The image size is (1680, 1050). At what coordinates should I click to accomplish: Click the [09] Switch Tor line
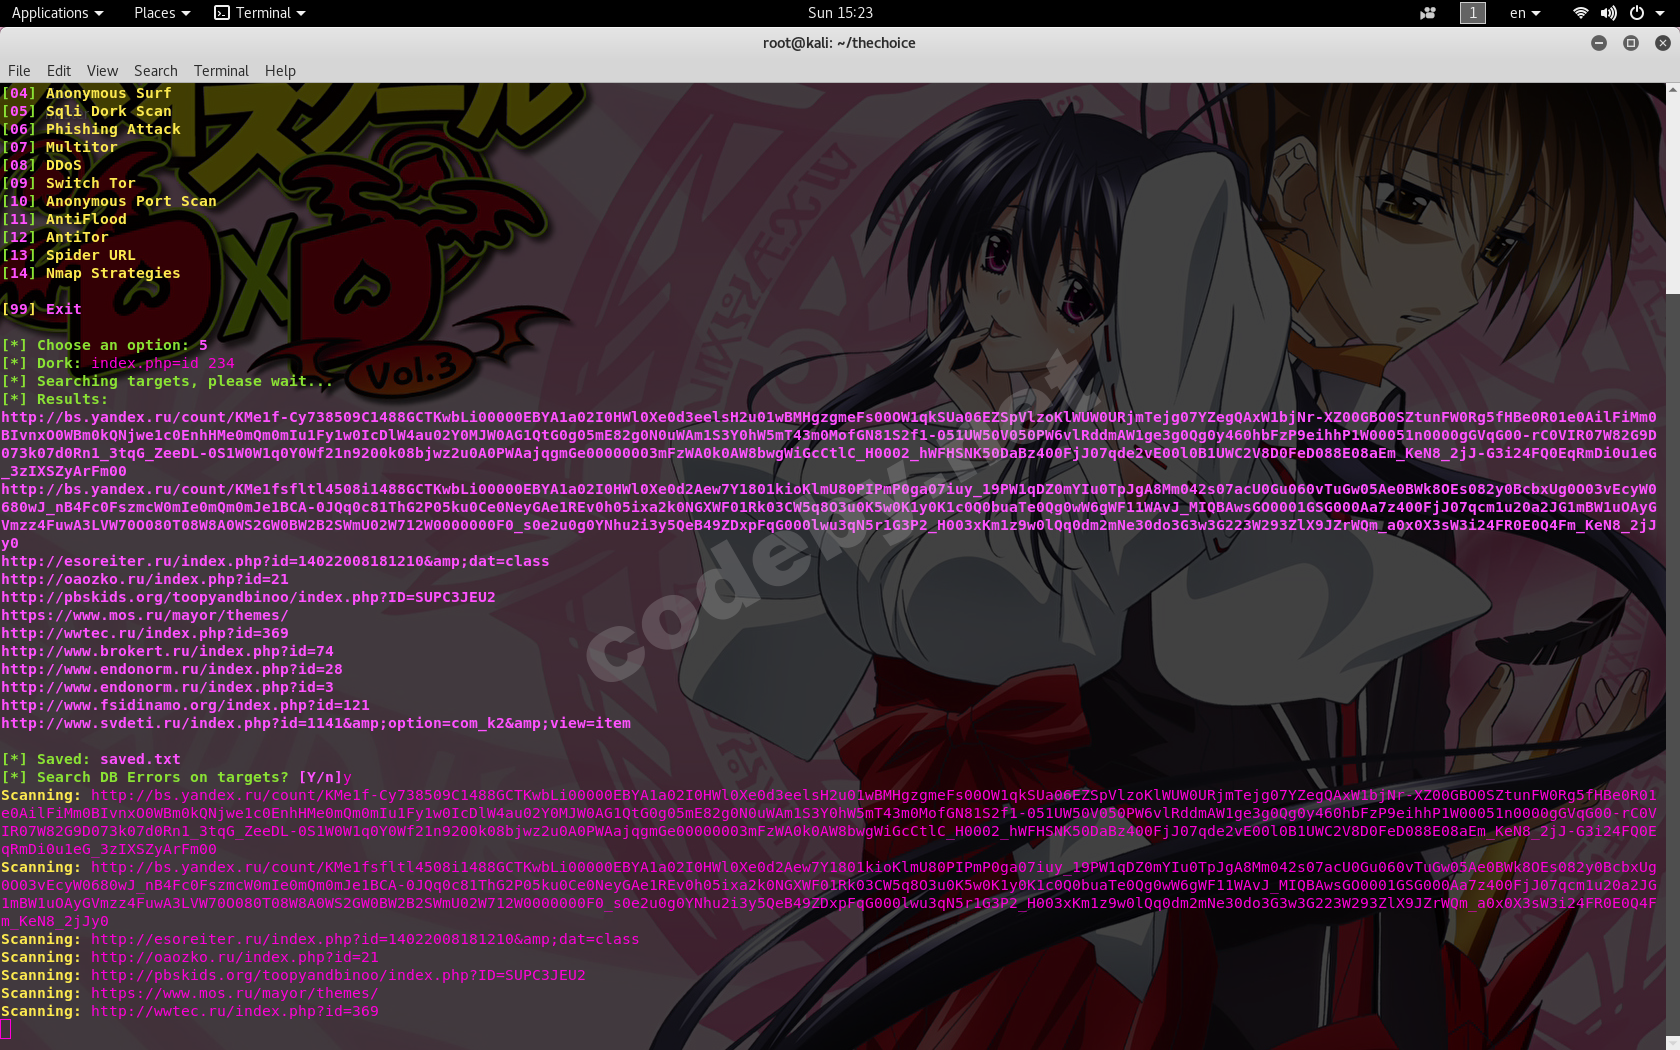pos(69,183)
